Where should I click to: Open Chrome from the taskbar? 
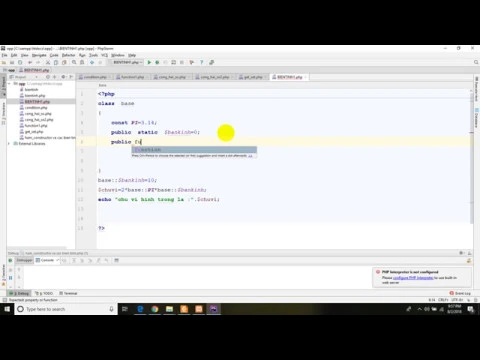[x=154, y=309]
